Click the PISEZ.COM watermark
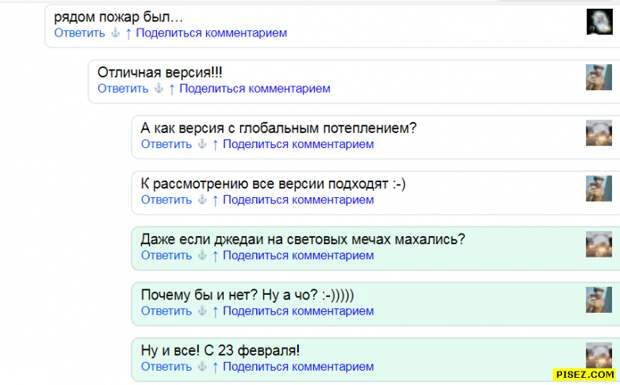Viewport: 620px width, 385px height. [585, 374]
